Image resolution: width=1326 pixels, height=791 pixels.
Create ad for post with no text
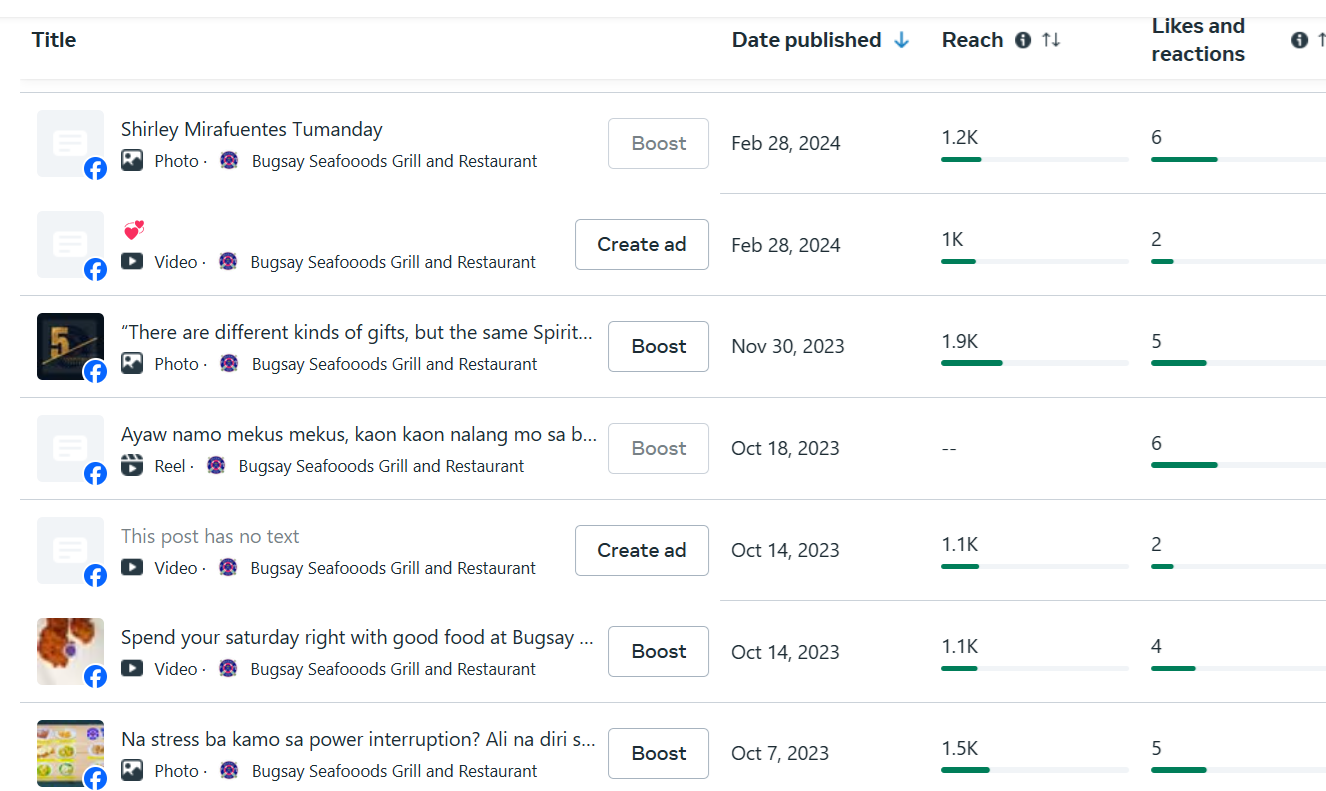click(641, 550)
